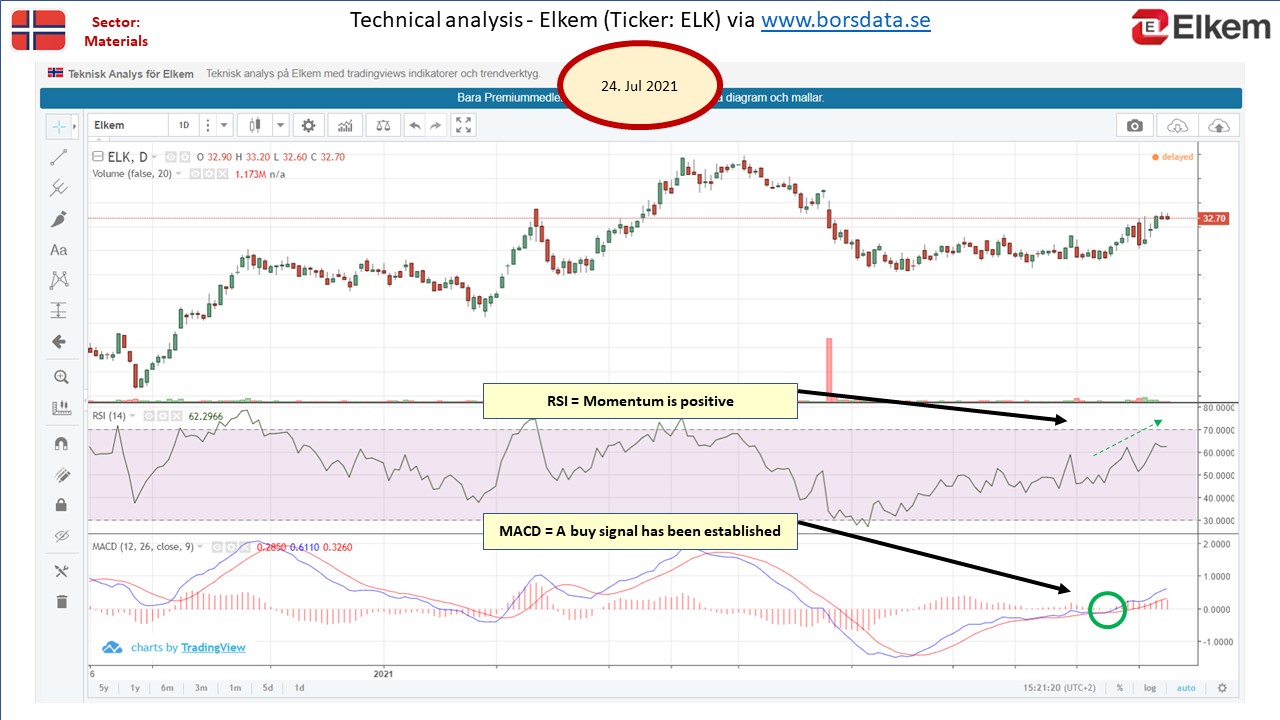The image size is (1280, 720).
Task: Pick the brush drawing tool
Action: (x=59, y=219)
